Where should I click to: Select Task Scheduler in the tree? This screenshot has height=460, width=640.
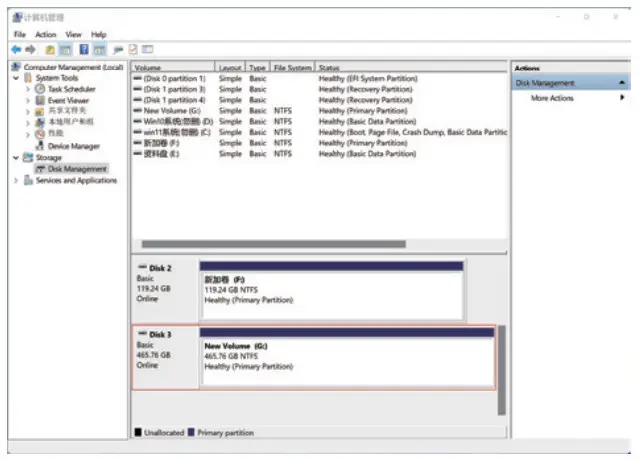[x=71, y=89]
